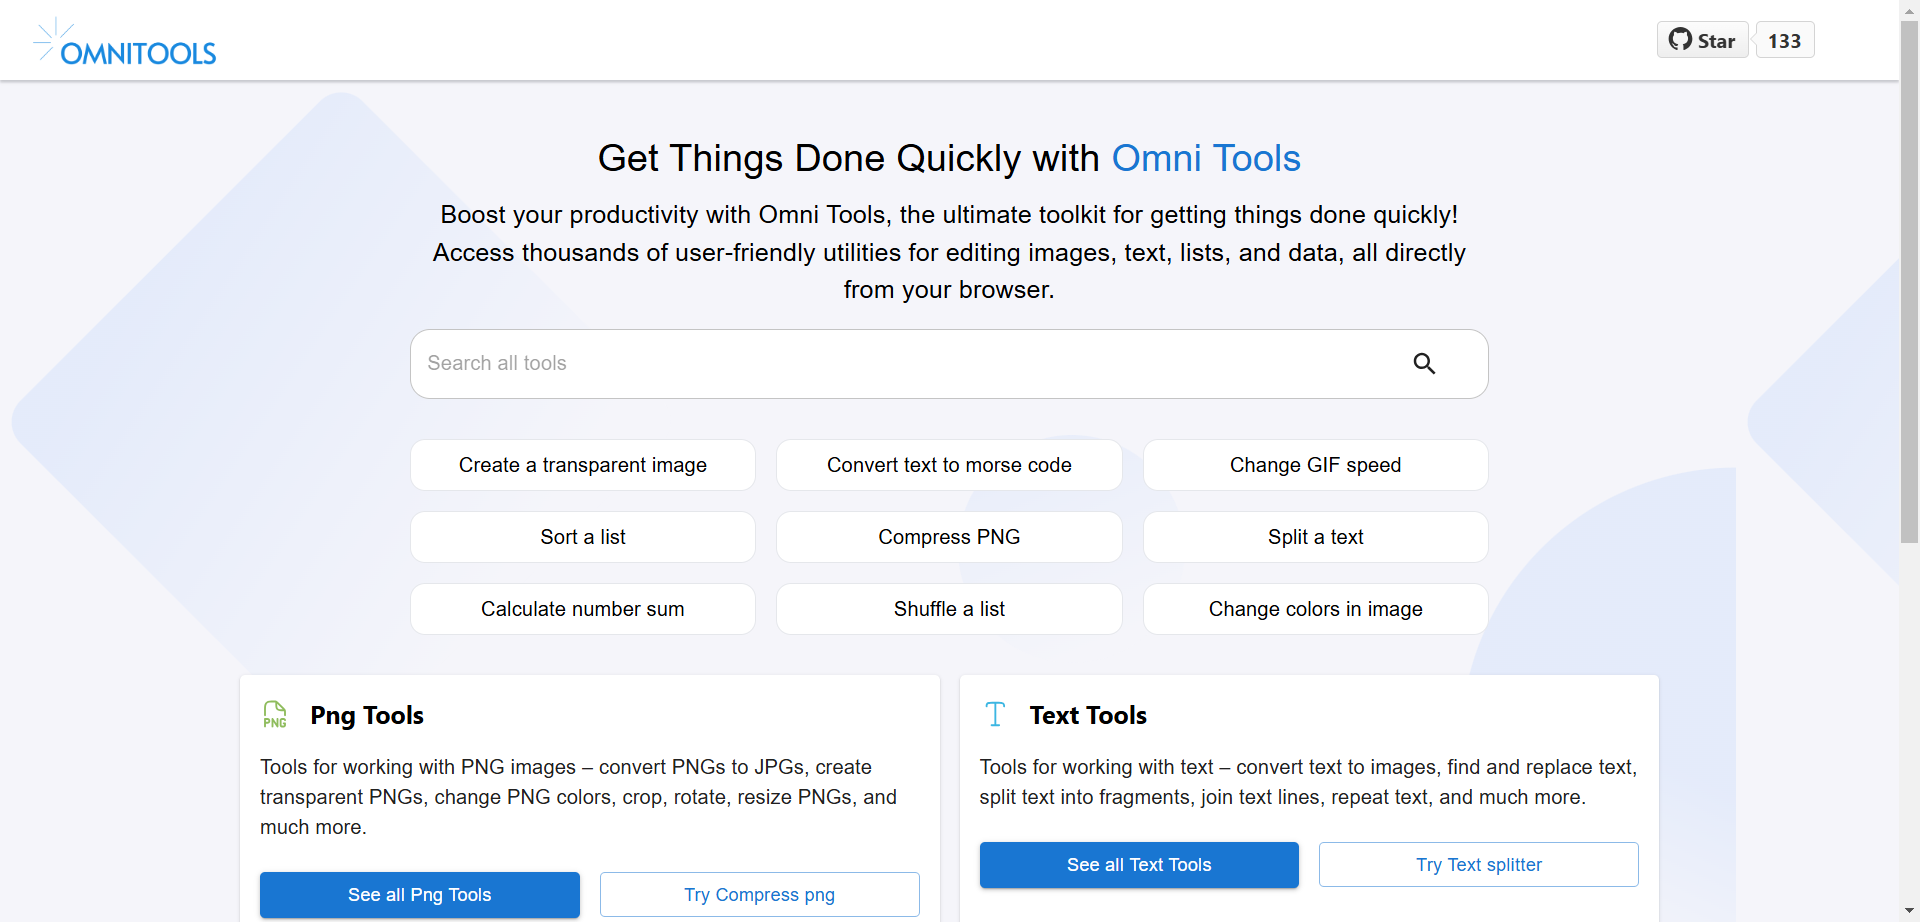This screenshot has width=1920, height=922.
Task: Open Change colors in image tool
Action: [1315, 609]
